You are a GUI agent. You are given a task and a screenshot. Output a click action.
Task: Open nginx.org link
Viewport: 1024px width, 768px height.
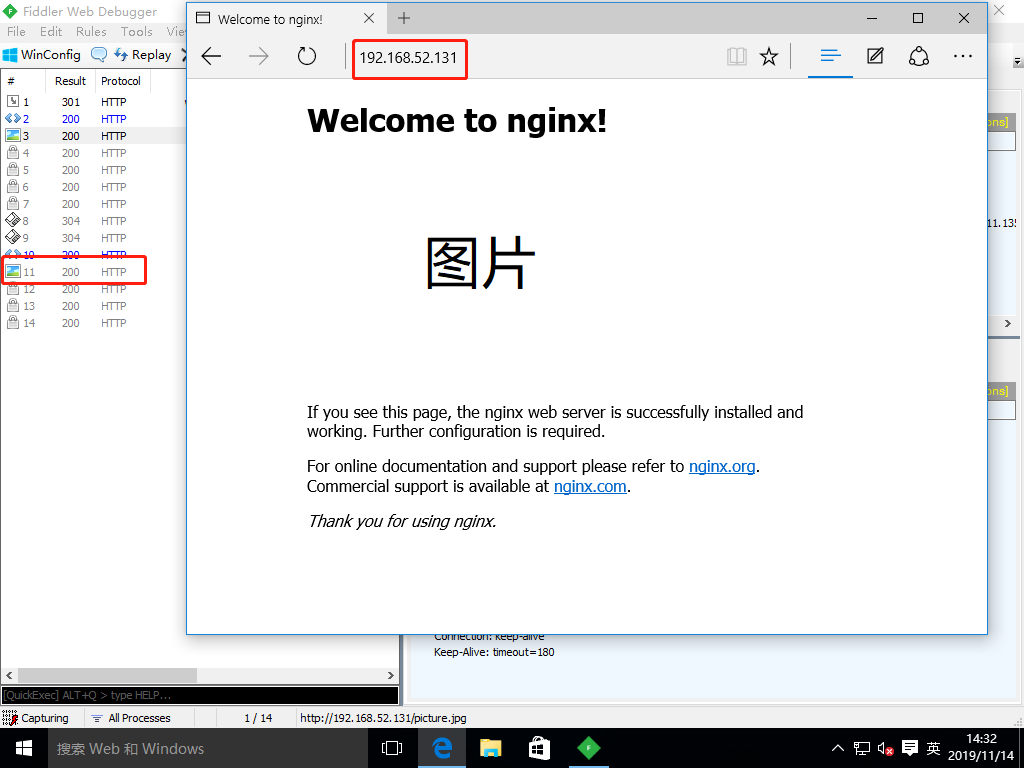[722, 466]
